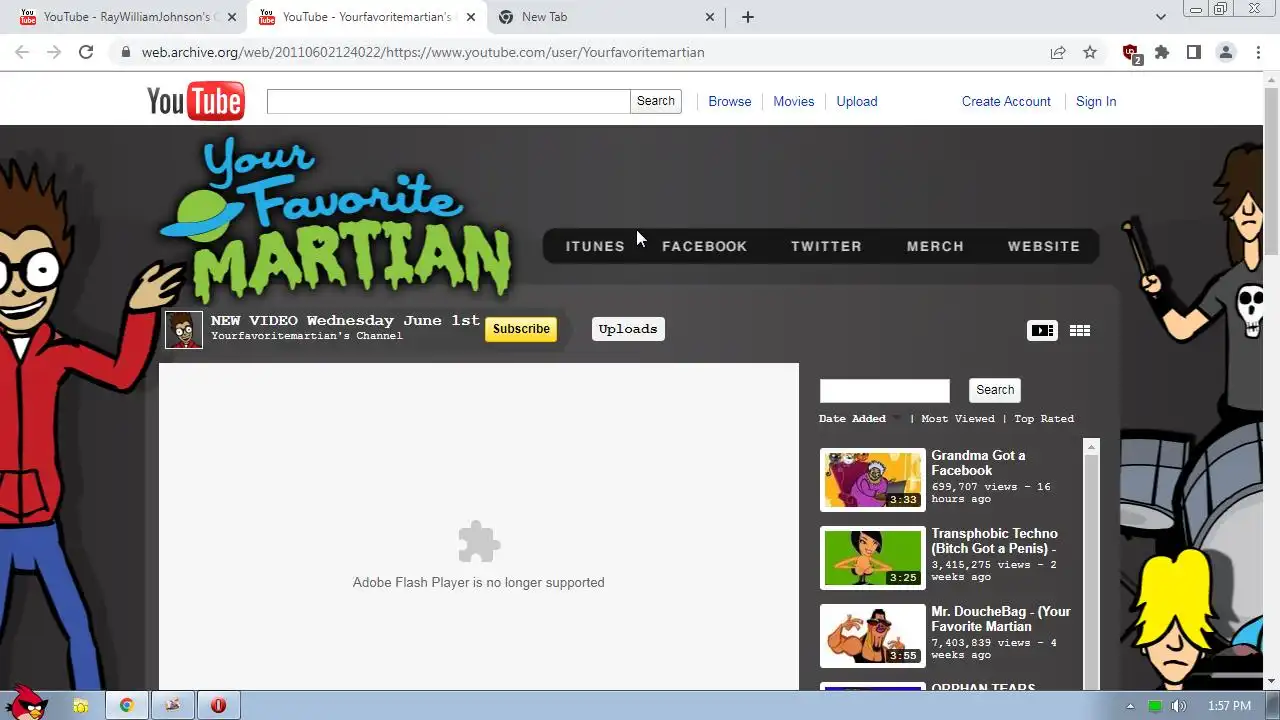The width and height of the screenshot is (1280, 720).
Task: Click the channel video Search button
Action: point(995,390)
